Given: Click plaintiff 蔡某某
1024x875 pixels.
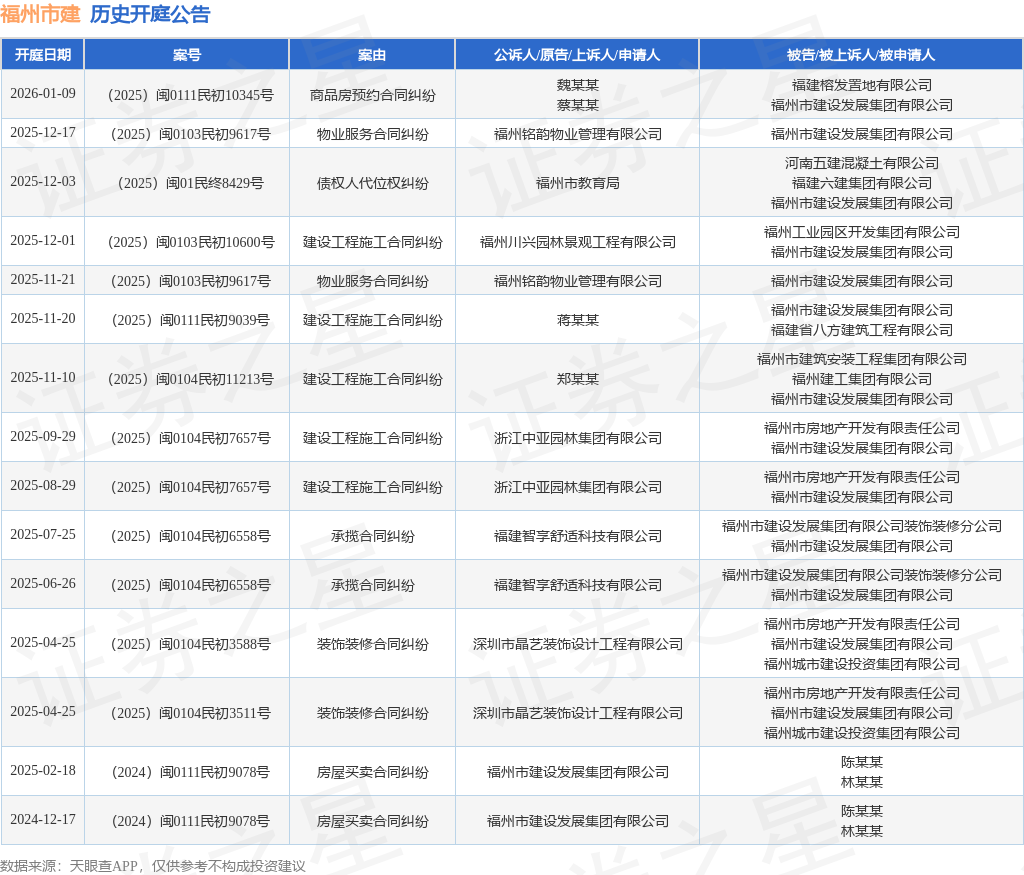Looking at the screenshot, I should (x=577, y=105).
